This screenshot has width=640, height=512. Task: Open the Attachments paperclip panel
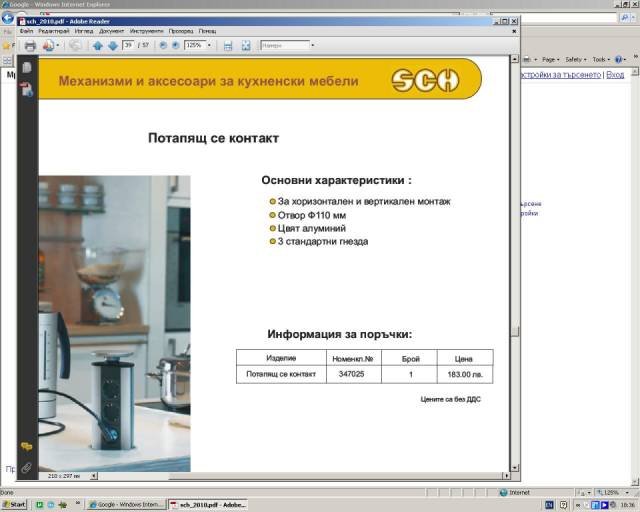27,466
